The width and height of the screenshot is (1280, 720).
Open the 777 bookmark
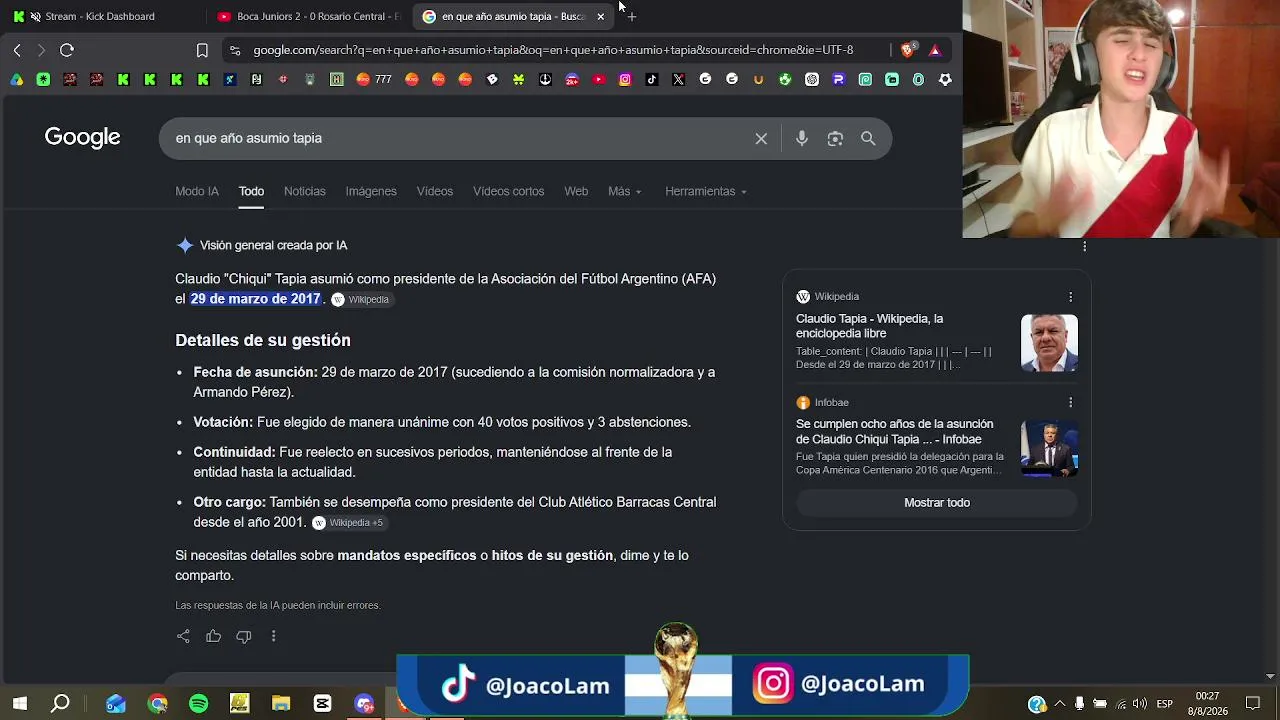coord(374,80)
